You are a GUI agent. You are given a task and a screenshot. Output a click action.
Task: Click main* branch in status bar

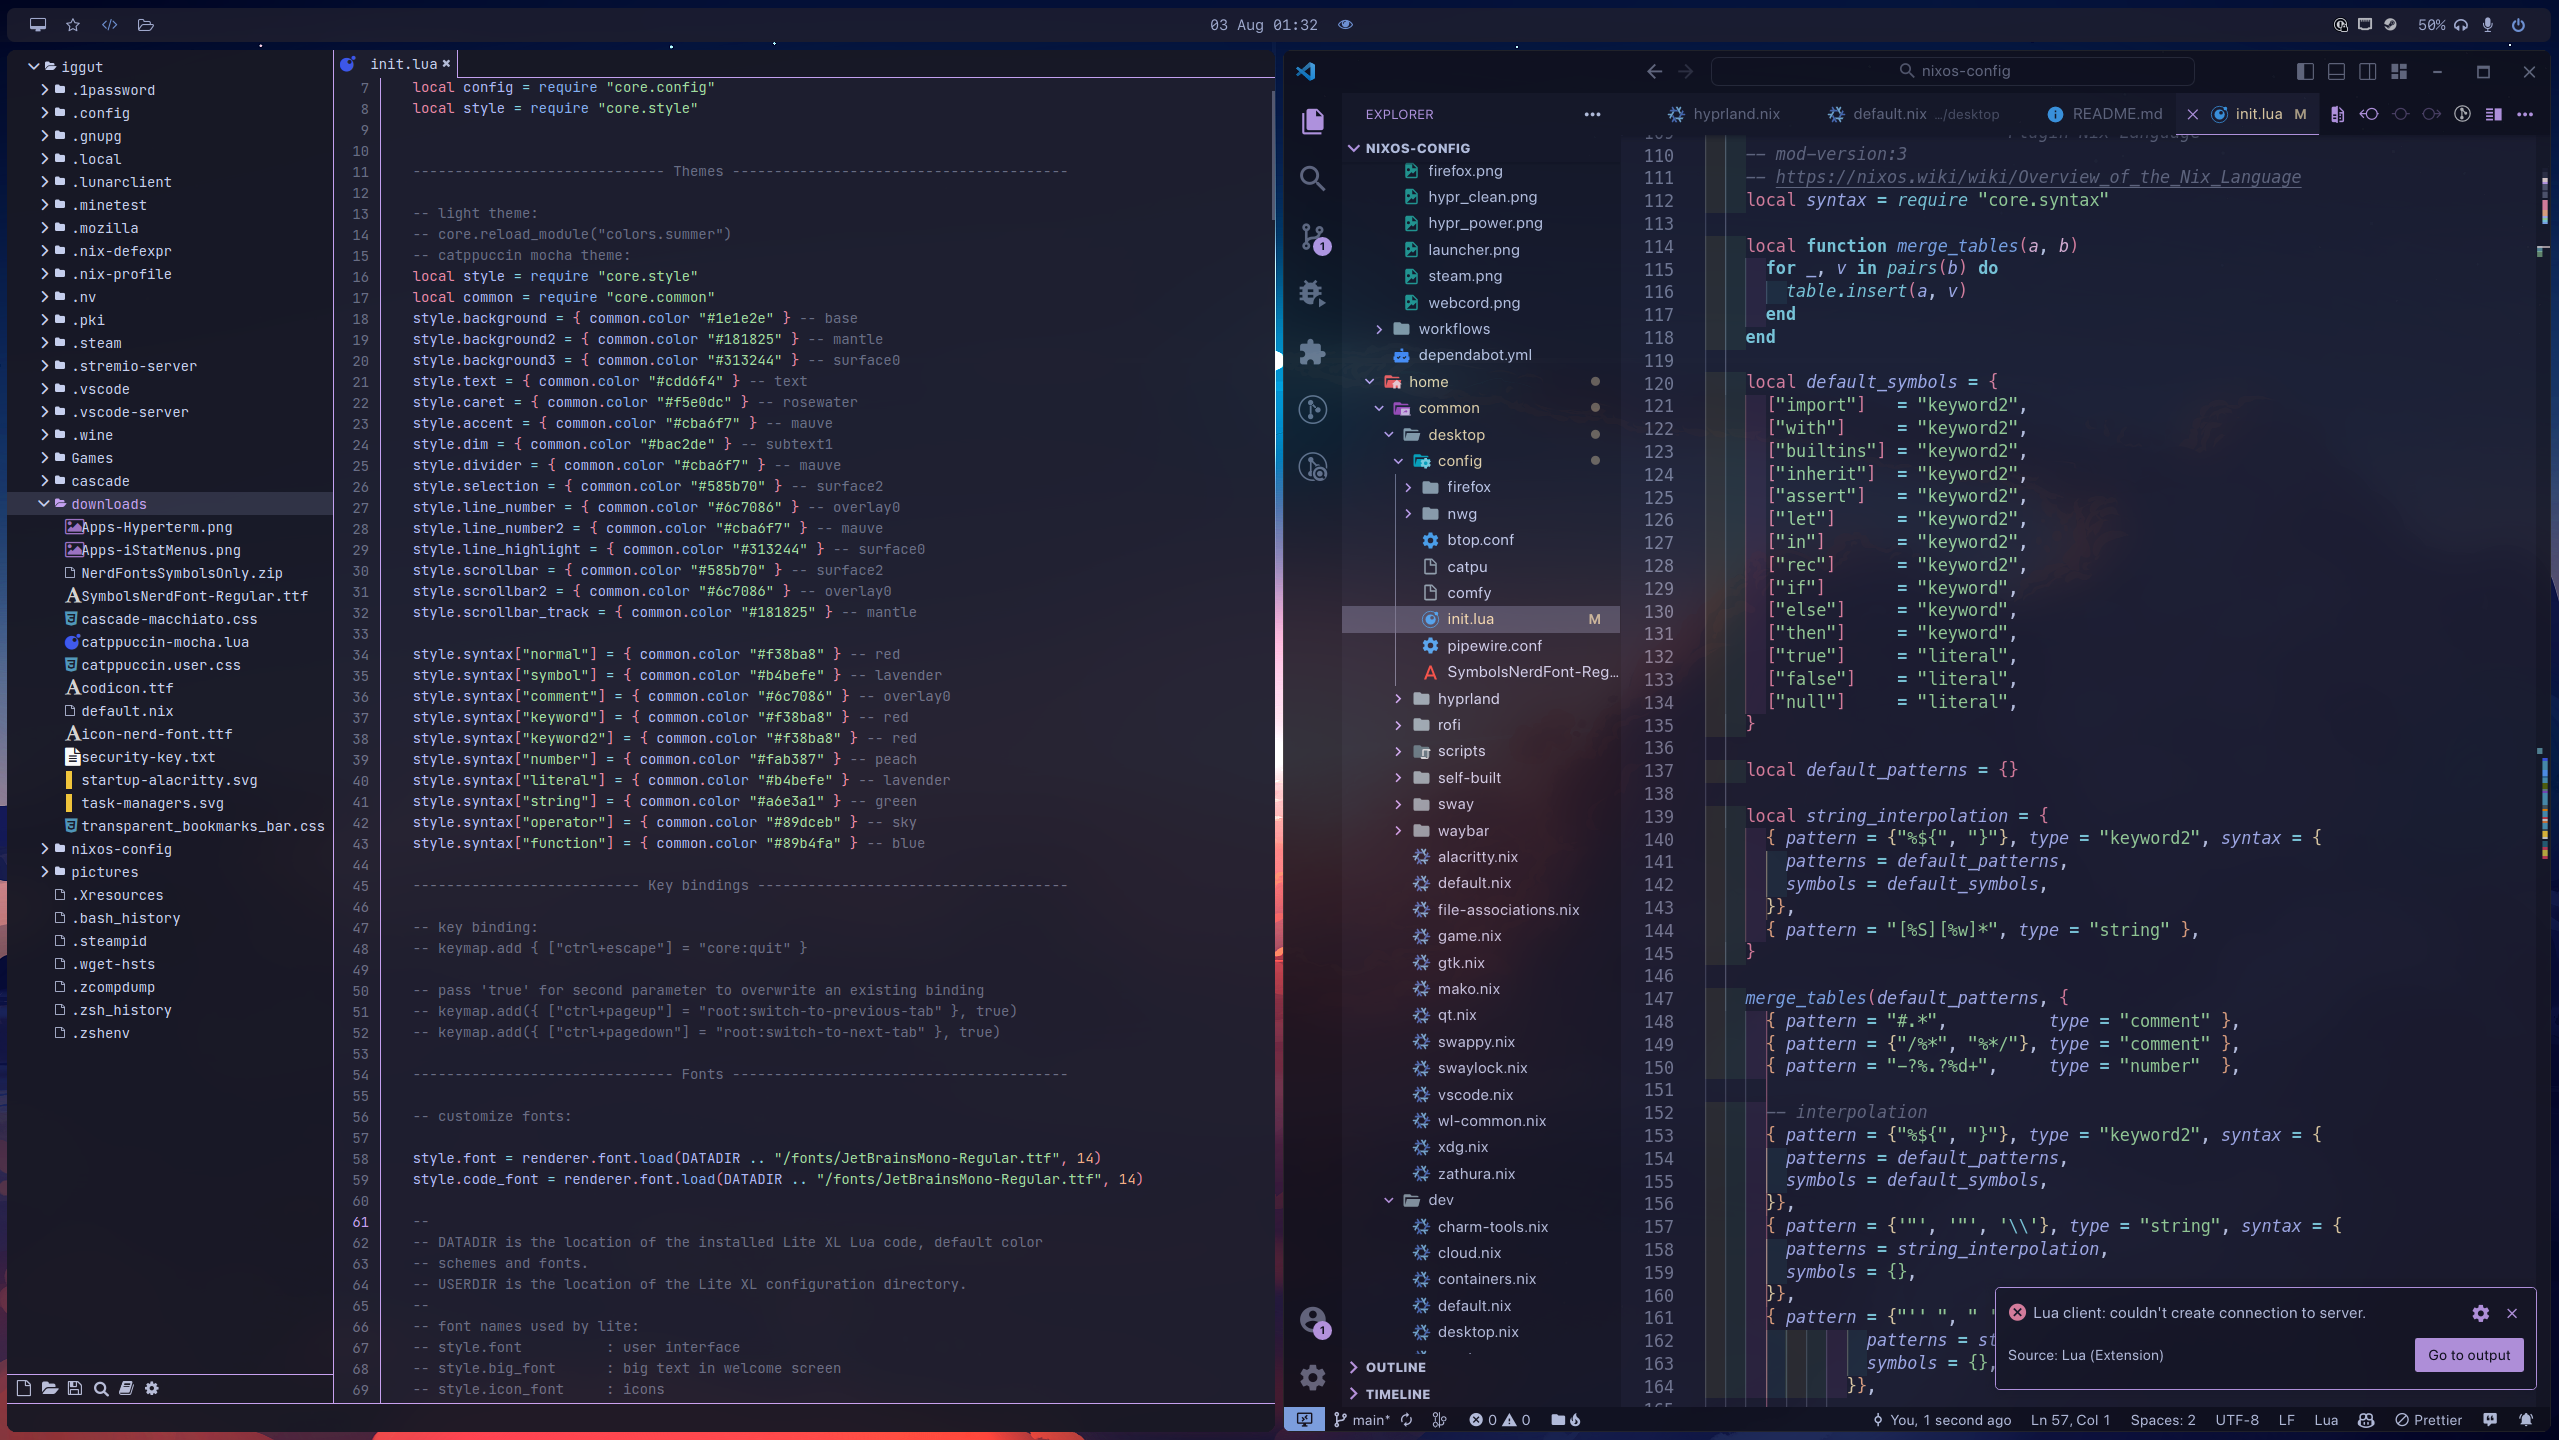(x=1362, y=1419)
